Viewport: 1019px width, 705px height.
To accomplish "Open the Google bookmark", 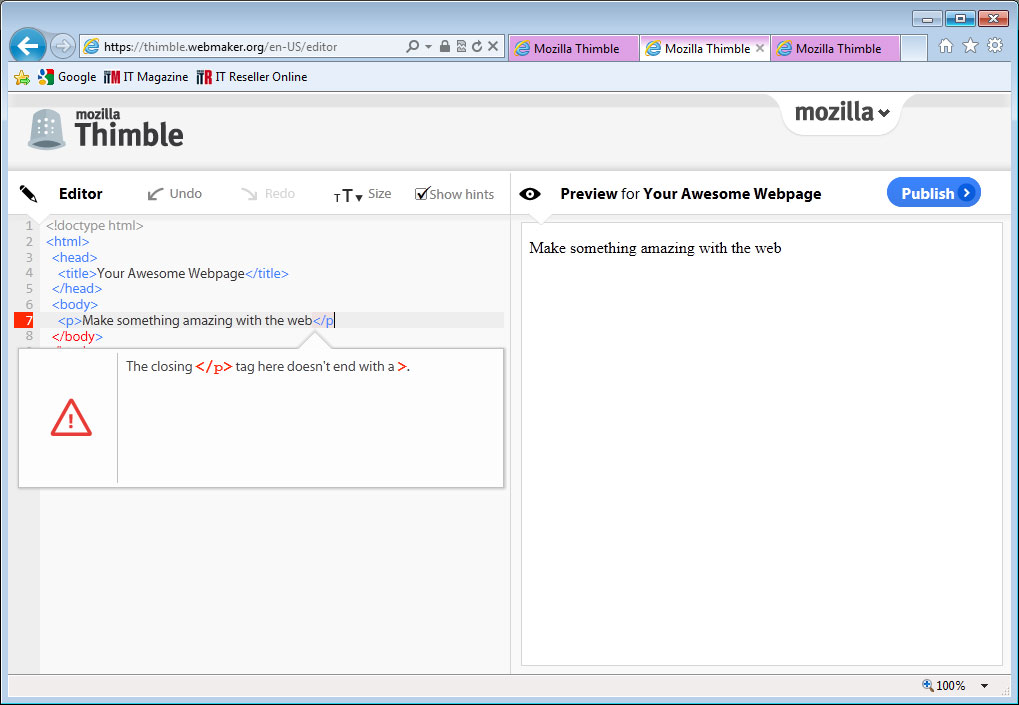I will point(67,77).
